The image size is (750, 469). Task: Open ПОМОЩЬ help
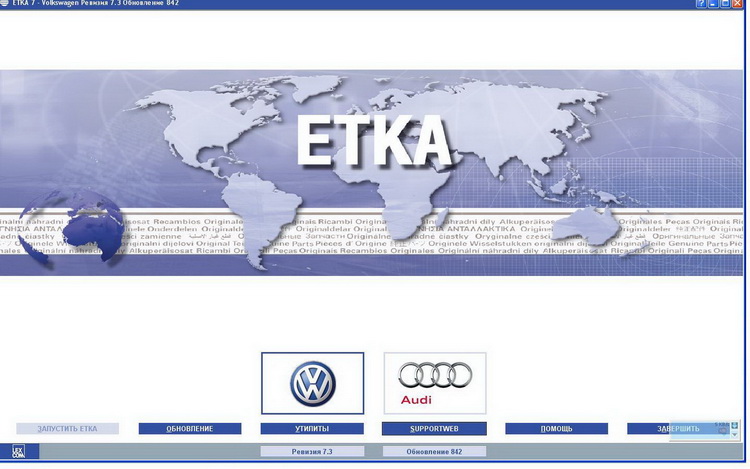click(557, 429)
